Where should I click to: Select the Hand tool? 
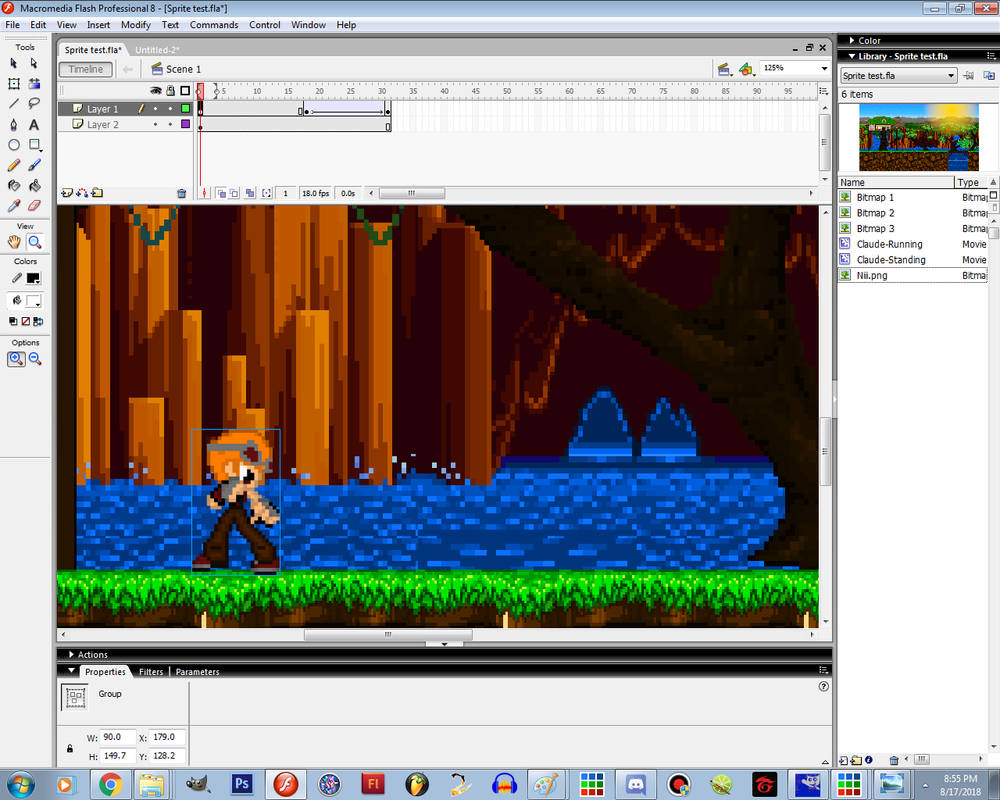pos(13,242)
